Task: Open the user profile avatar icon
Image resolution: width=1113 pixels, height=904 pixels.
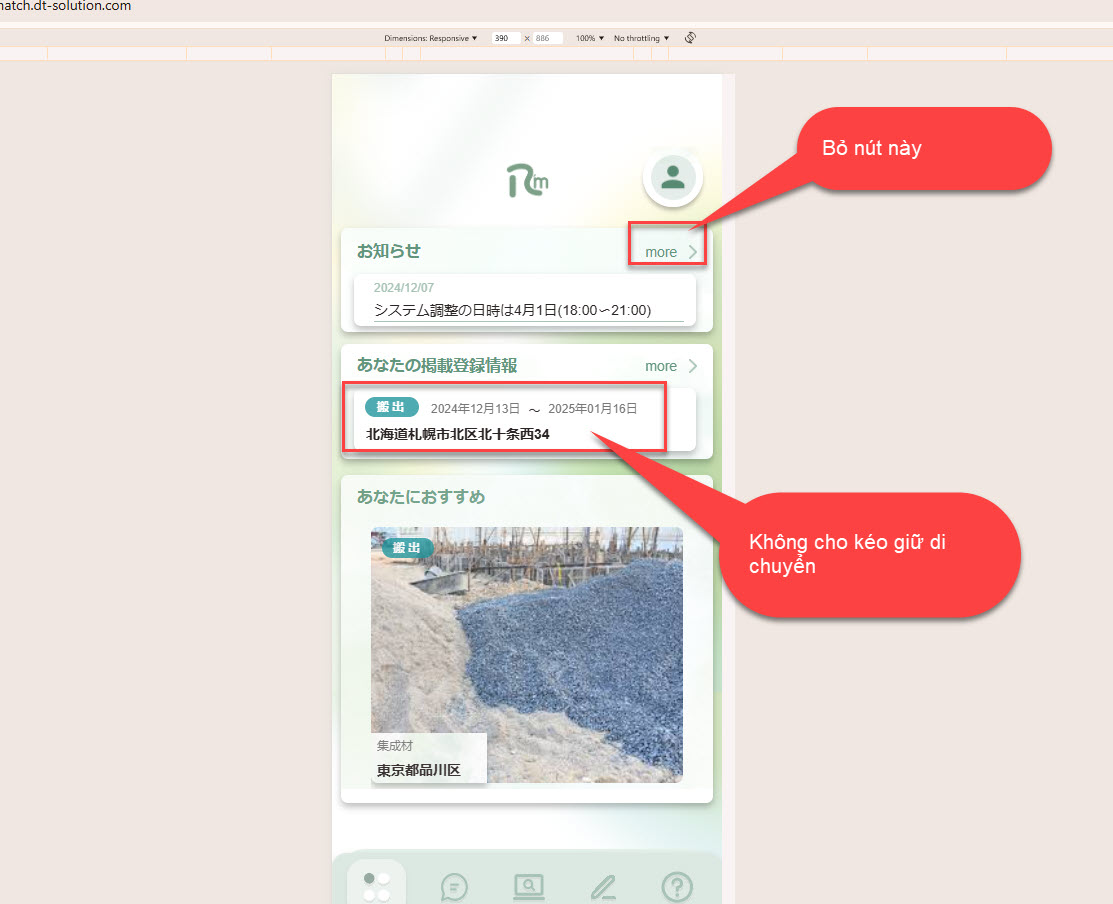Action: tap(673, 177)
